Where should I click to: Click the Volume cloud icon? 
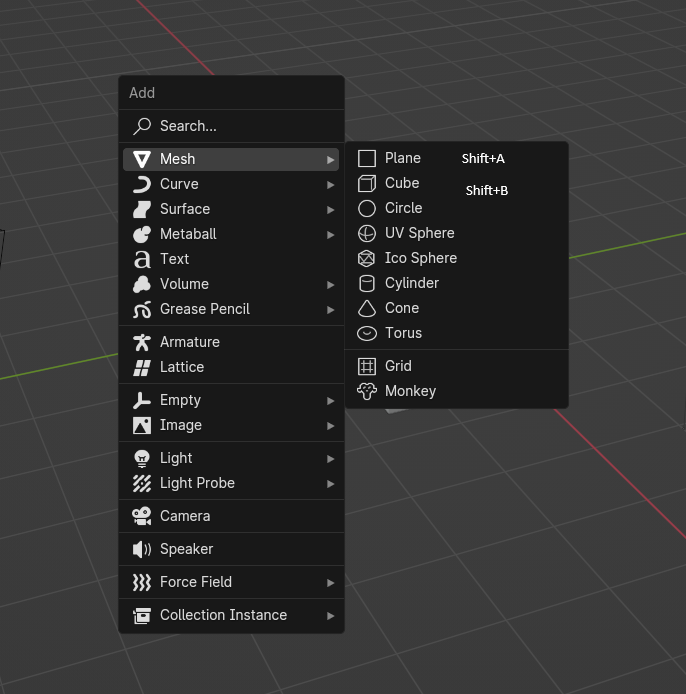142,285
